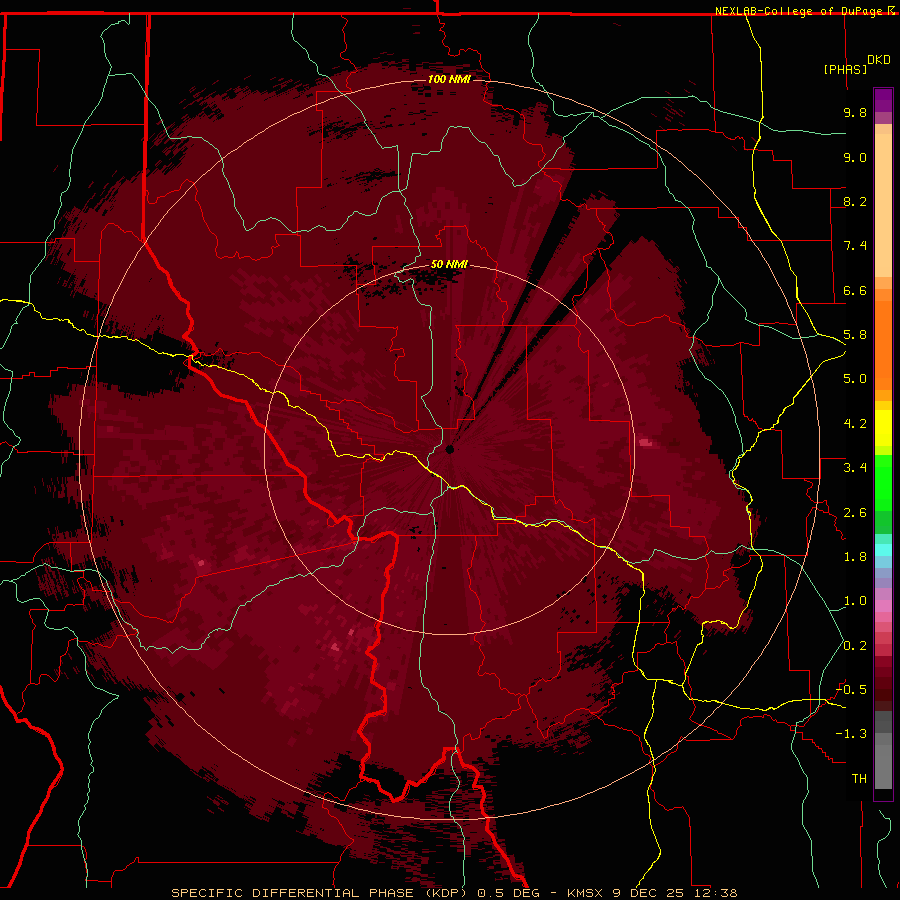The image size is (900, 900).
Task: Click the 4.2 value on the color scale
Action: (855, 424)
